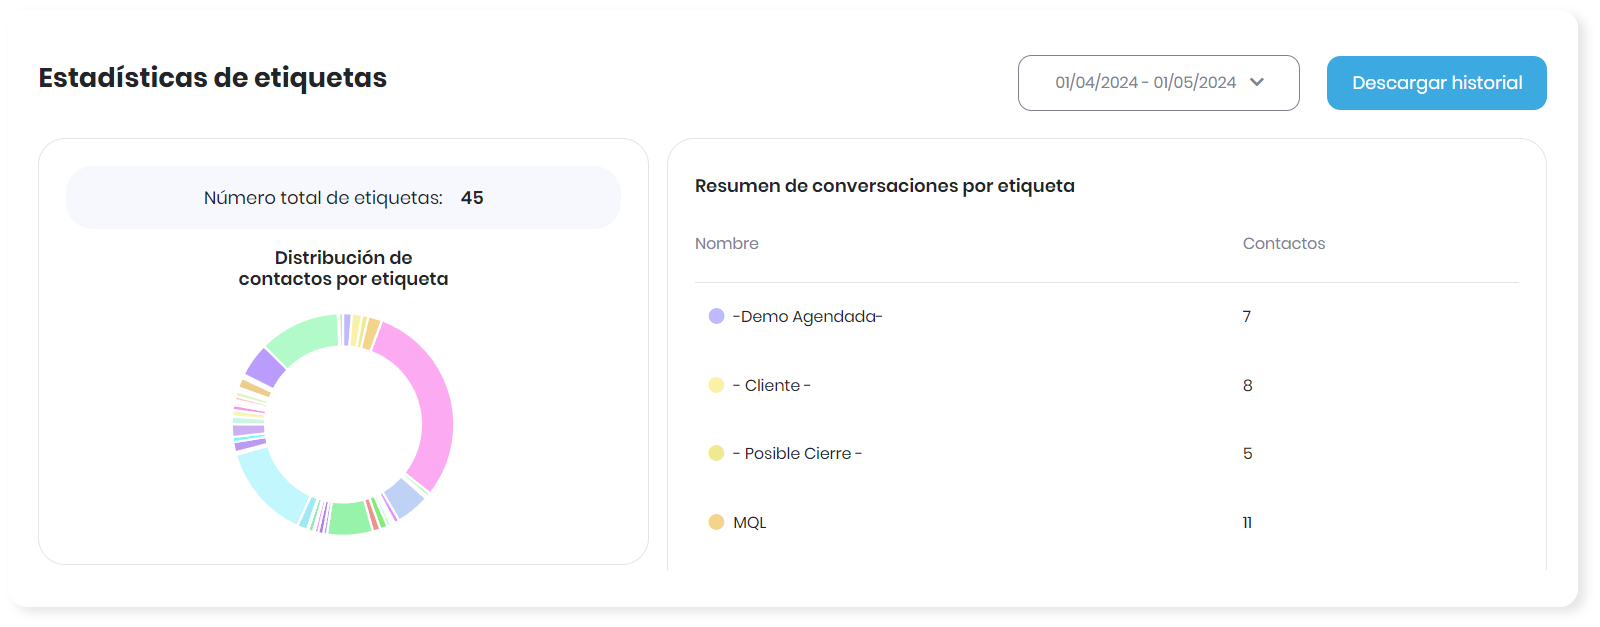Click the Nombre column header
Image resolution: width=1600 pixels, height=627 pixels.
(726, 244)
